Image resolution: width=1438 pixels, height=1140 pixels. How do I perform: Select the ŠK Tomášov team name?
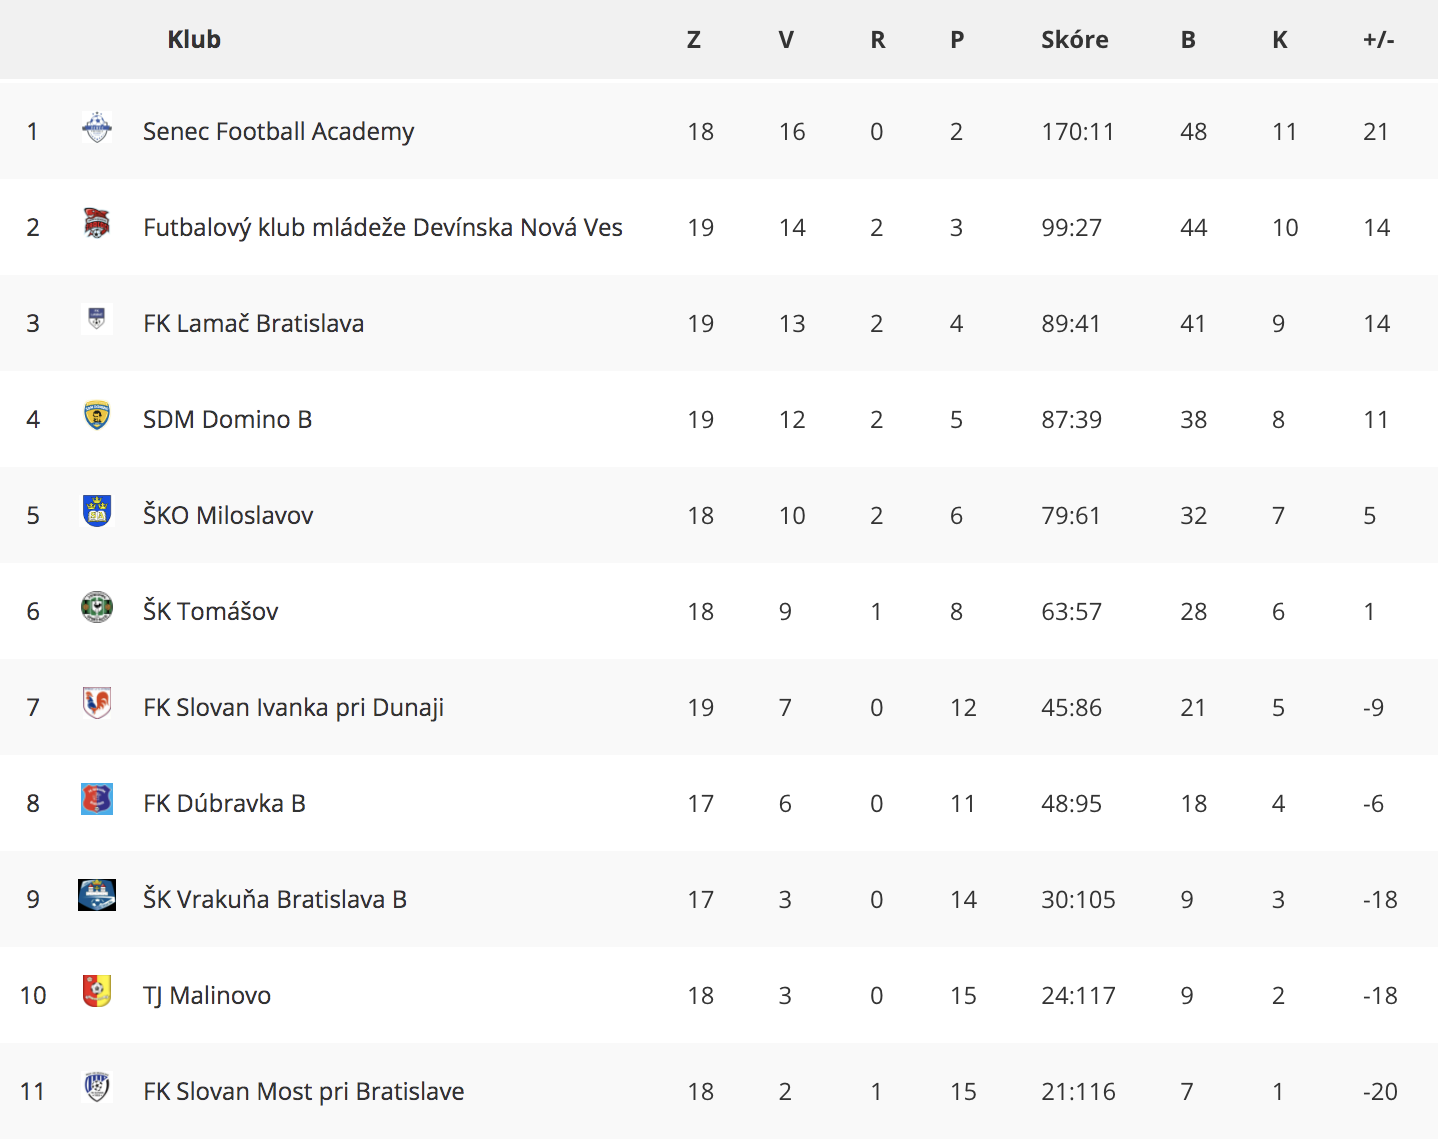coord(211,611)
